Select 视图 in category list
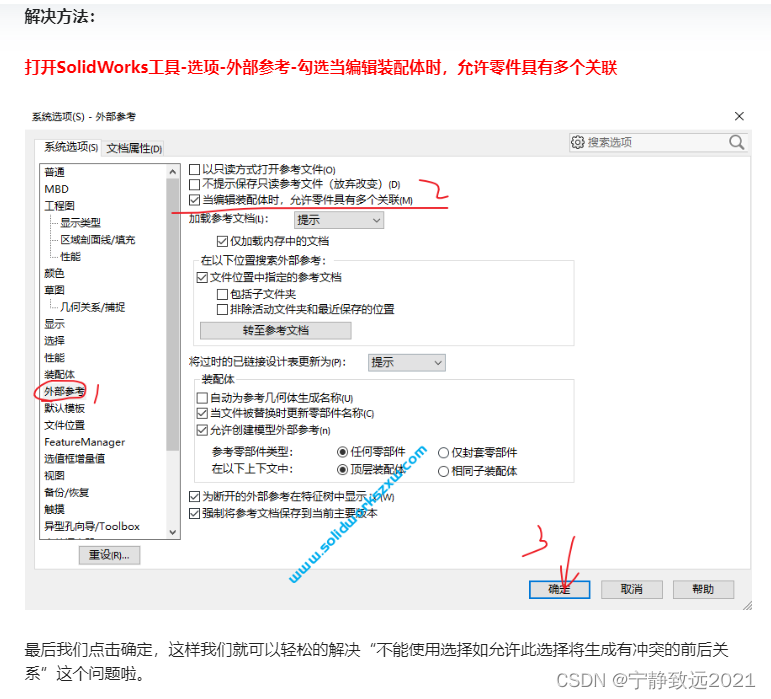 click(54, 476)
